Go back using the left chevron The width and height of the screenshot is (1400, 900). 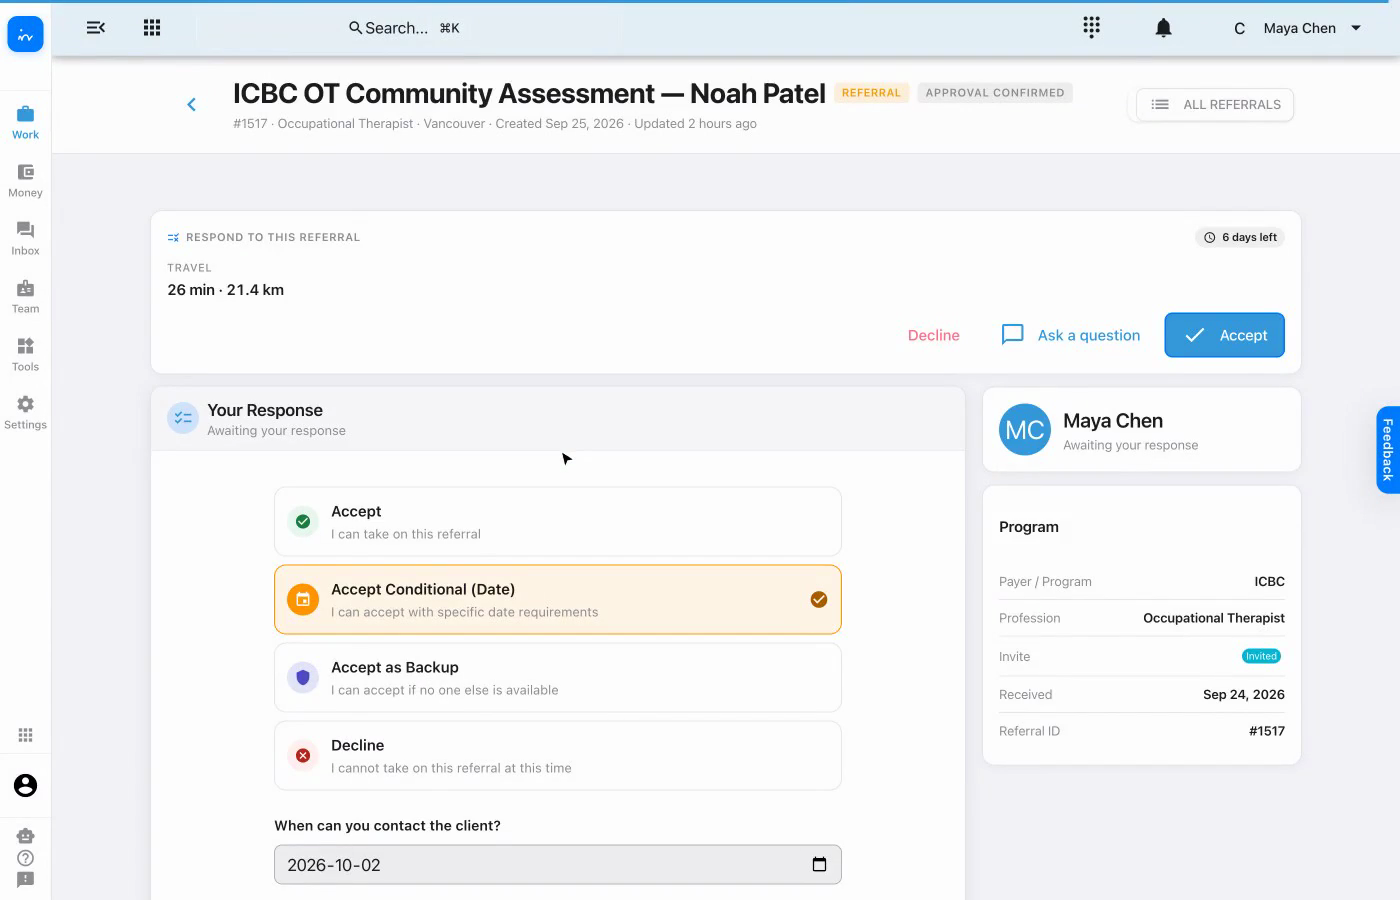(191, 105)
